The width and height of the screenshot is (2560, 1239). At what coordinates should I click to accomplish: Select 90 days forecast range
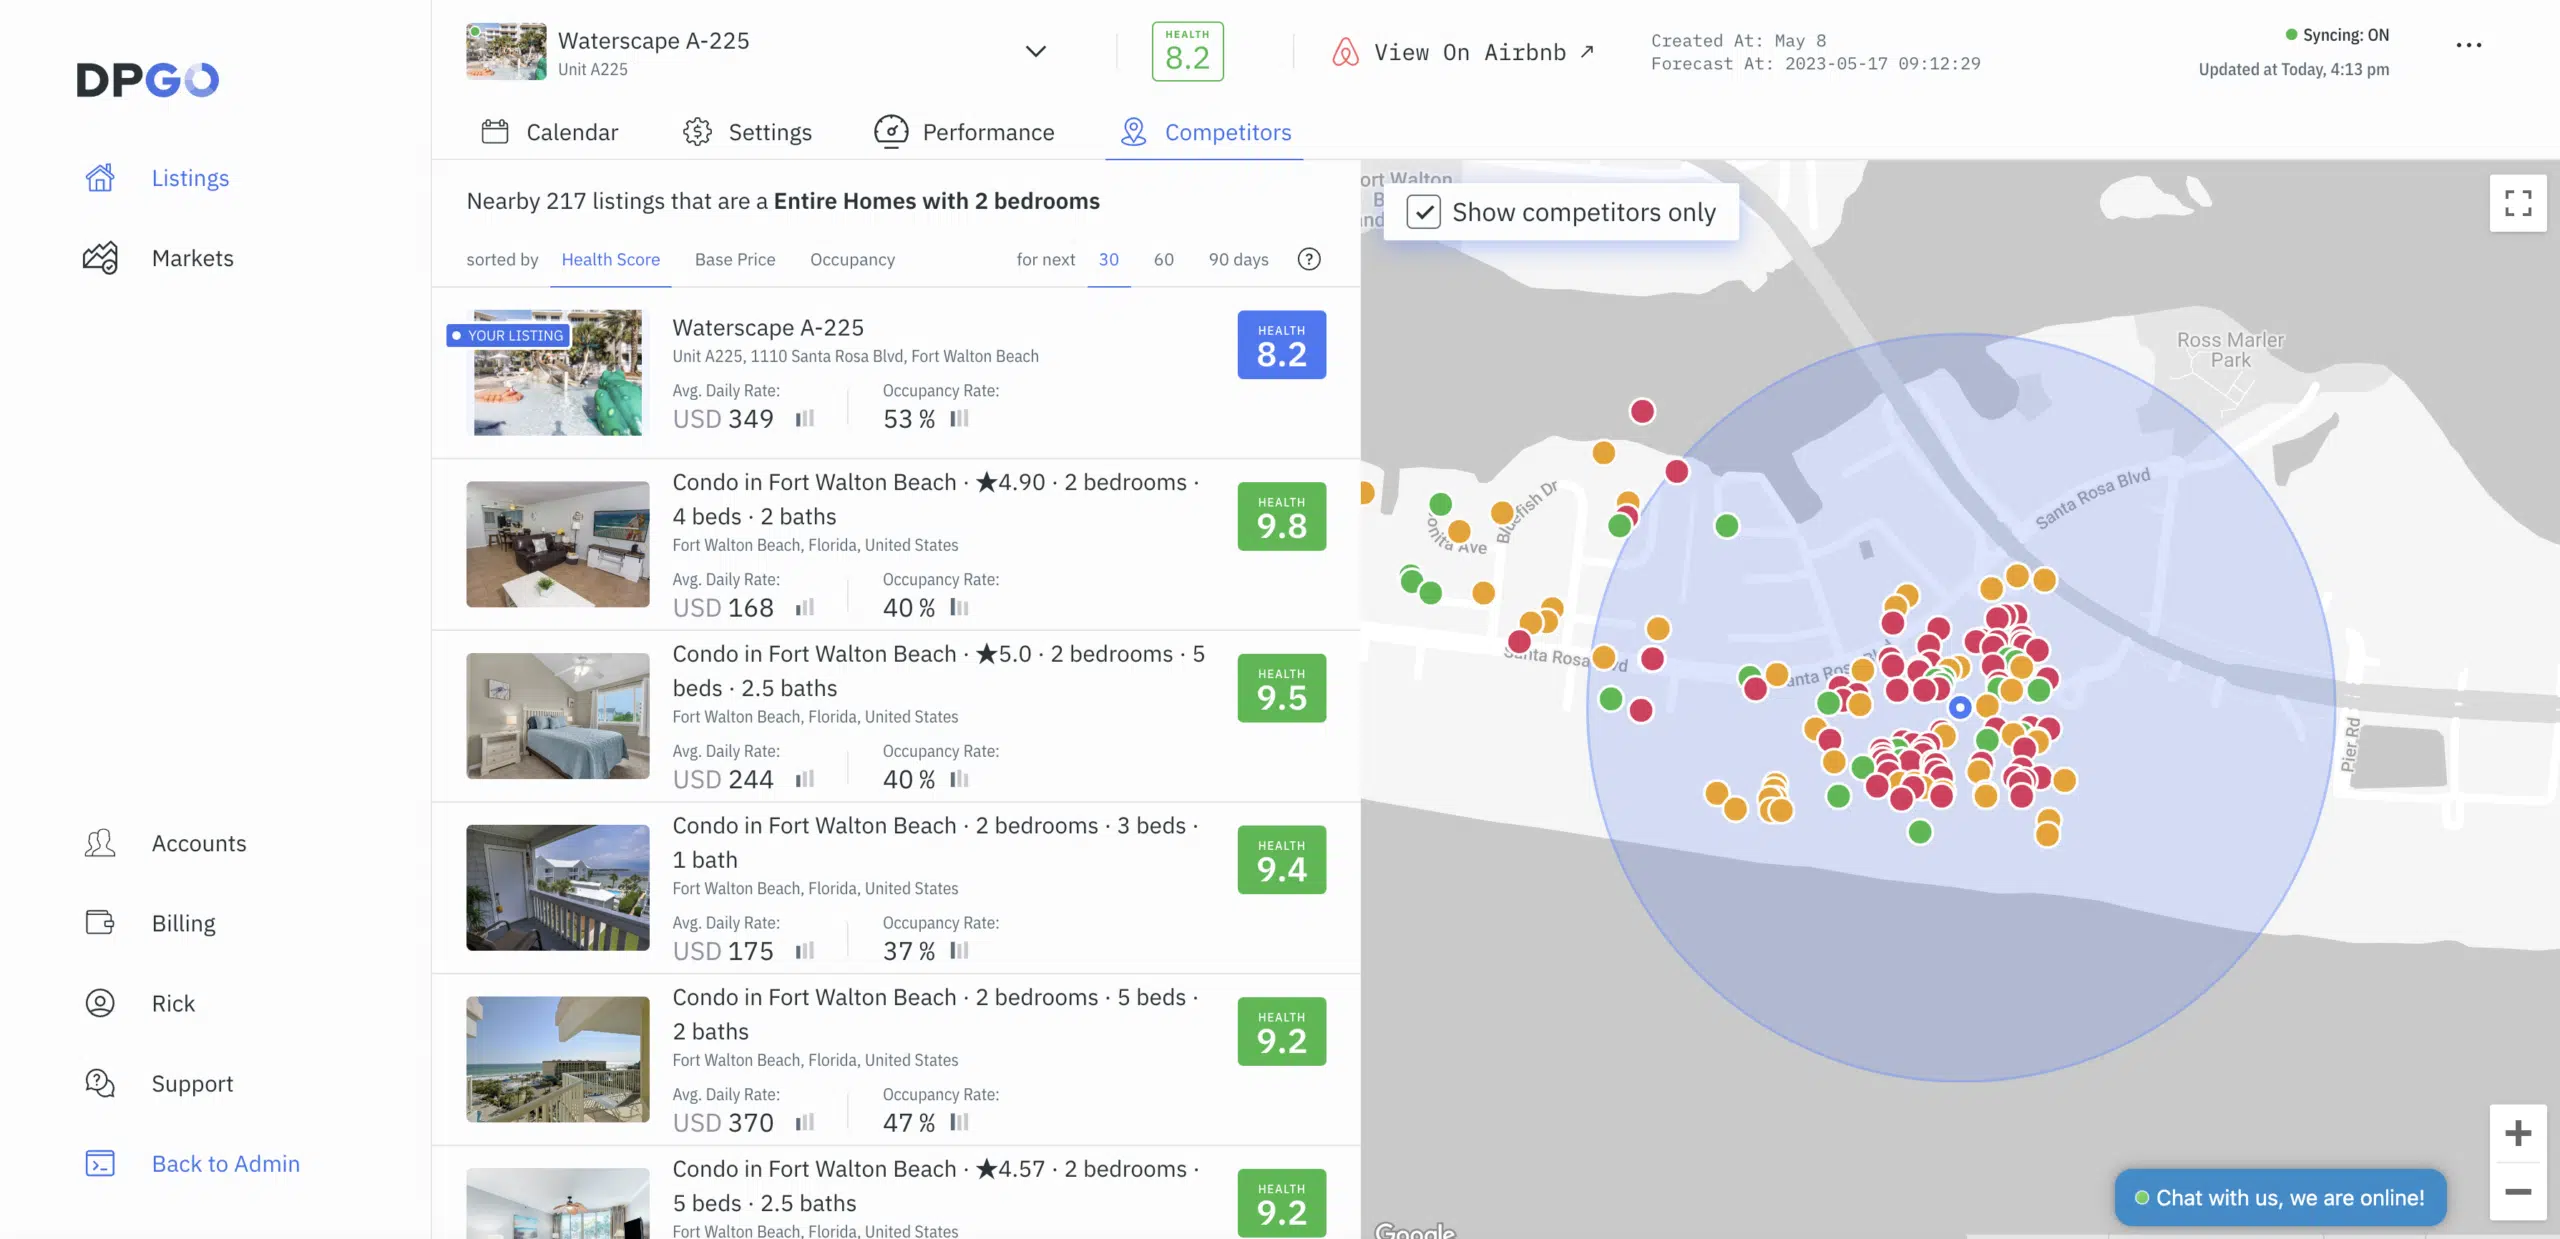point(1237,259)
